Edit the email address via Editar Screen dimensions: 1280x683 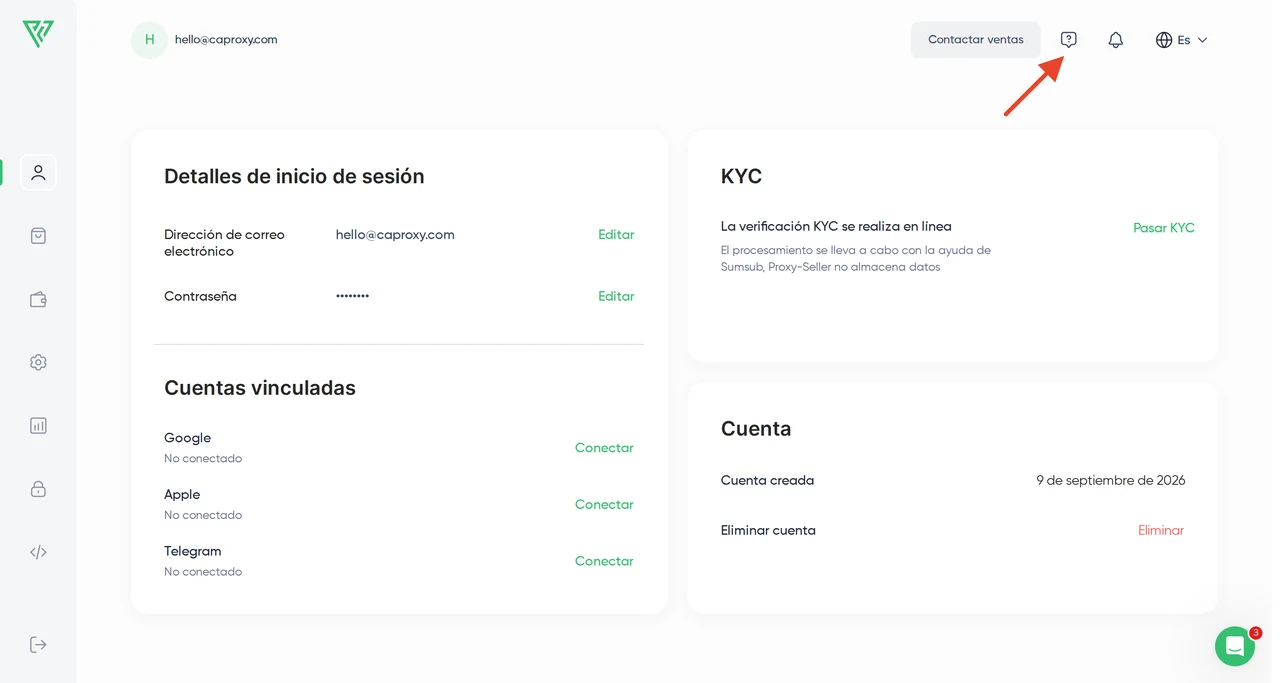(616, 235)
